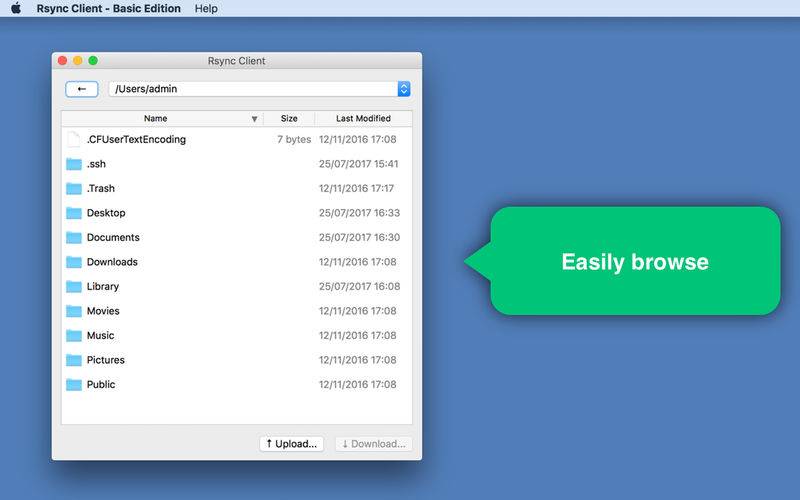Click the Pictures name text
800x500 pixels.
[x=106, y=360]
